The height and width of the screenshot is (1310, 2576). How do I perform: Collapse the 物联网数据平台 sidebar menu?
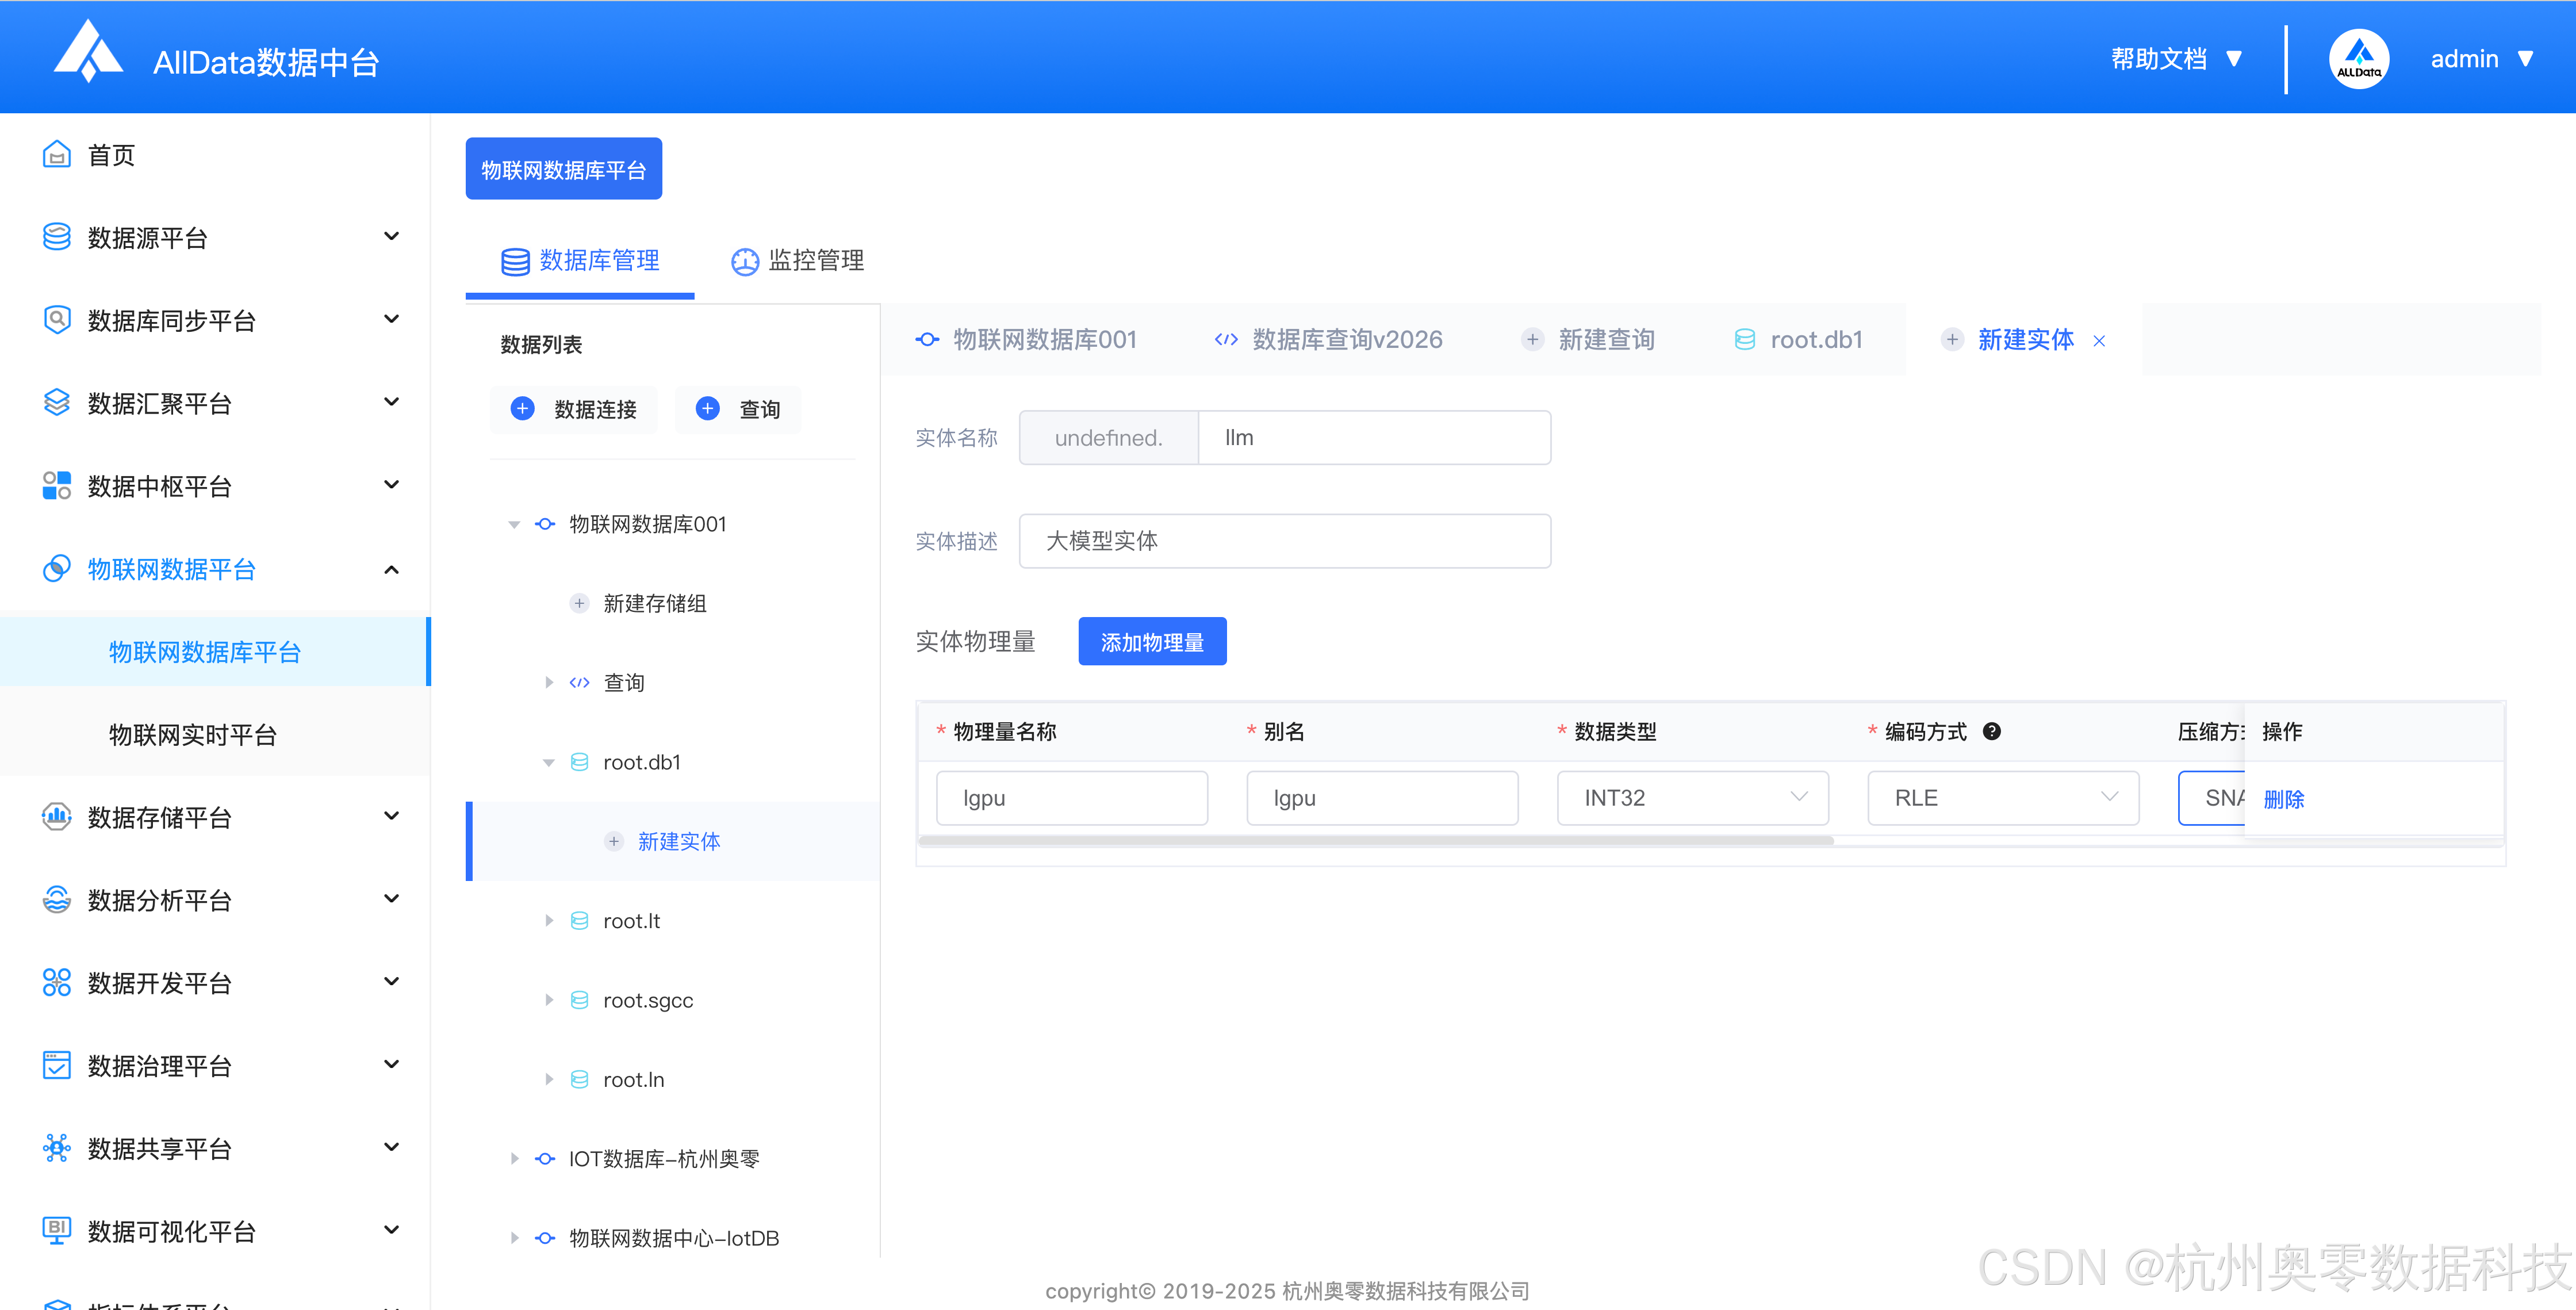391,570
